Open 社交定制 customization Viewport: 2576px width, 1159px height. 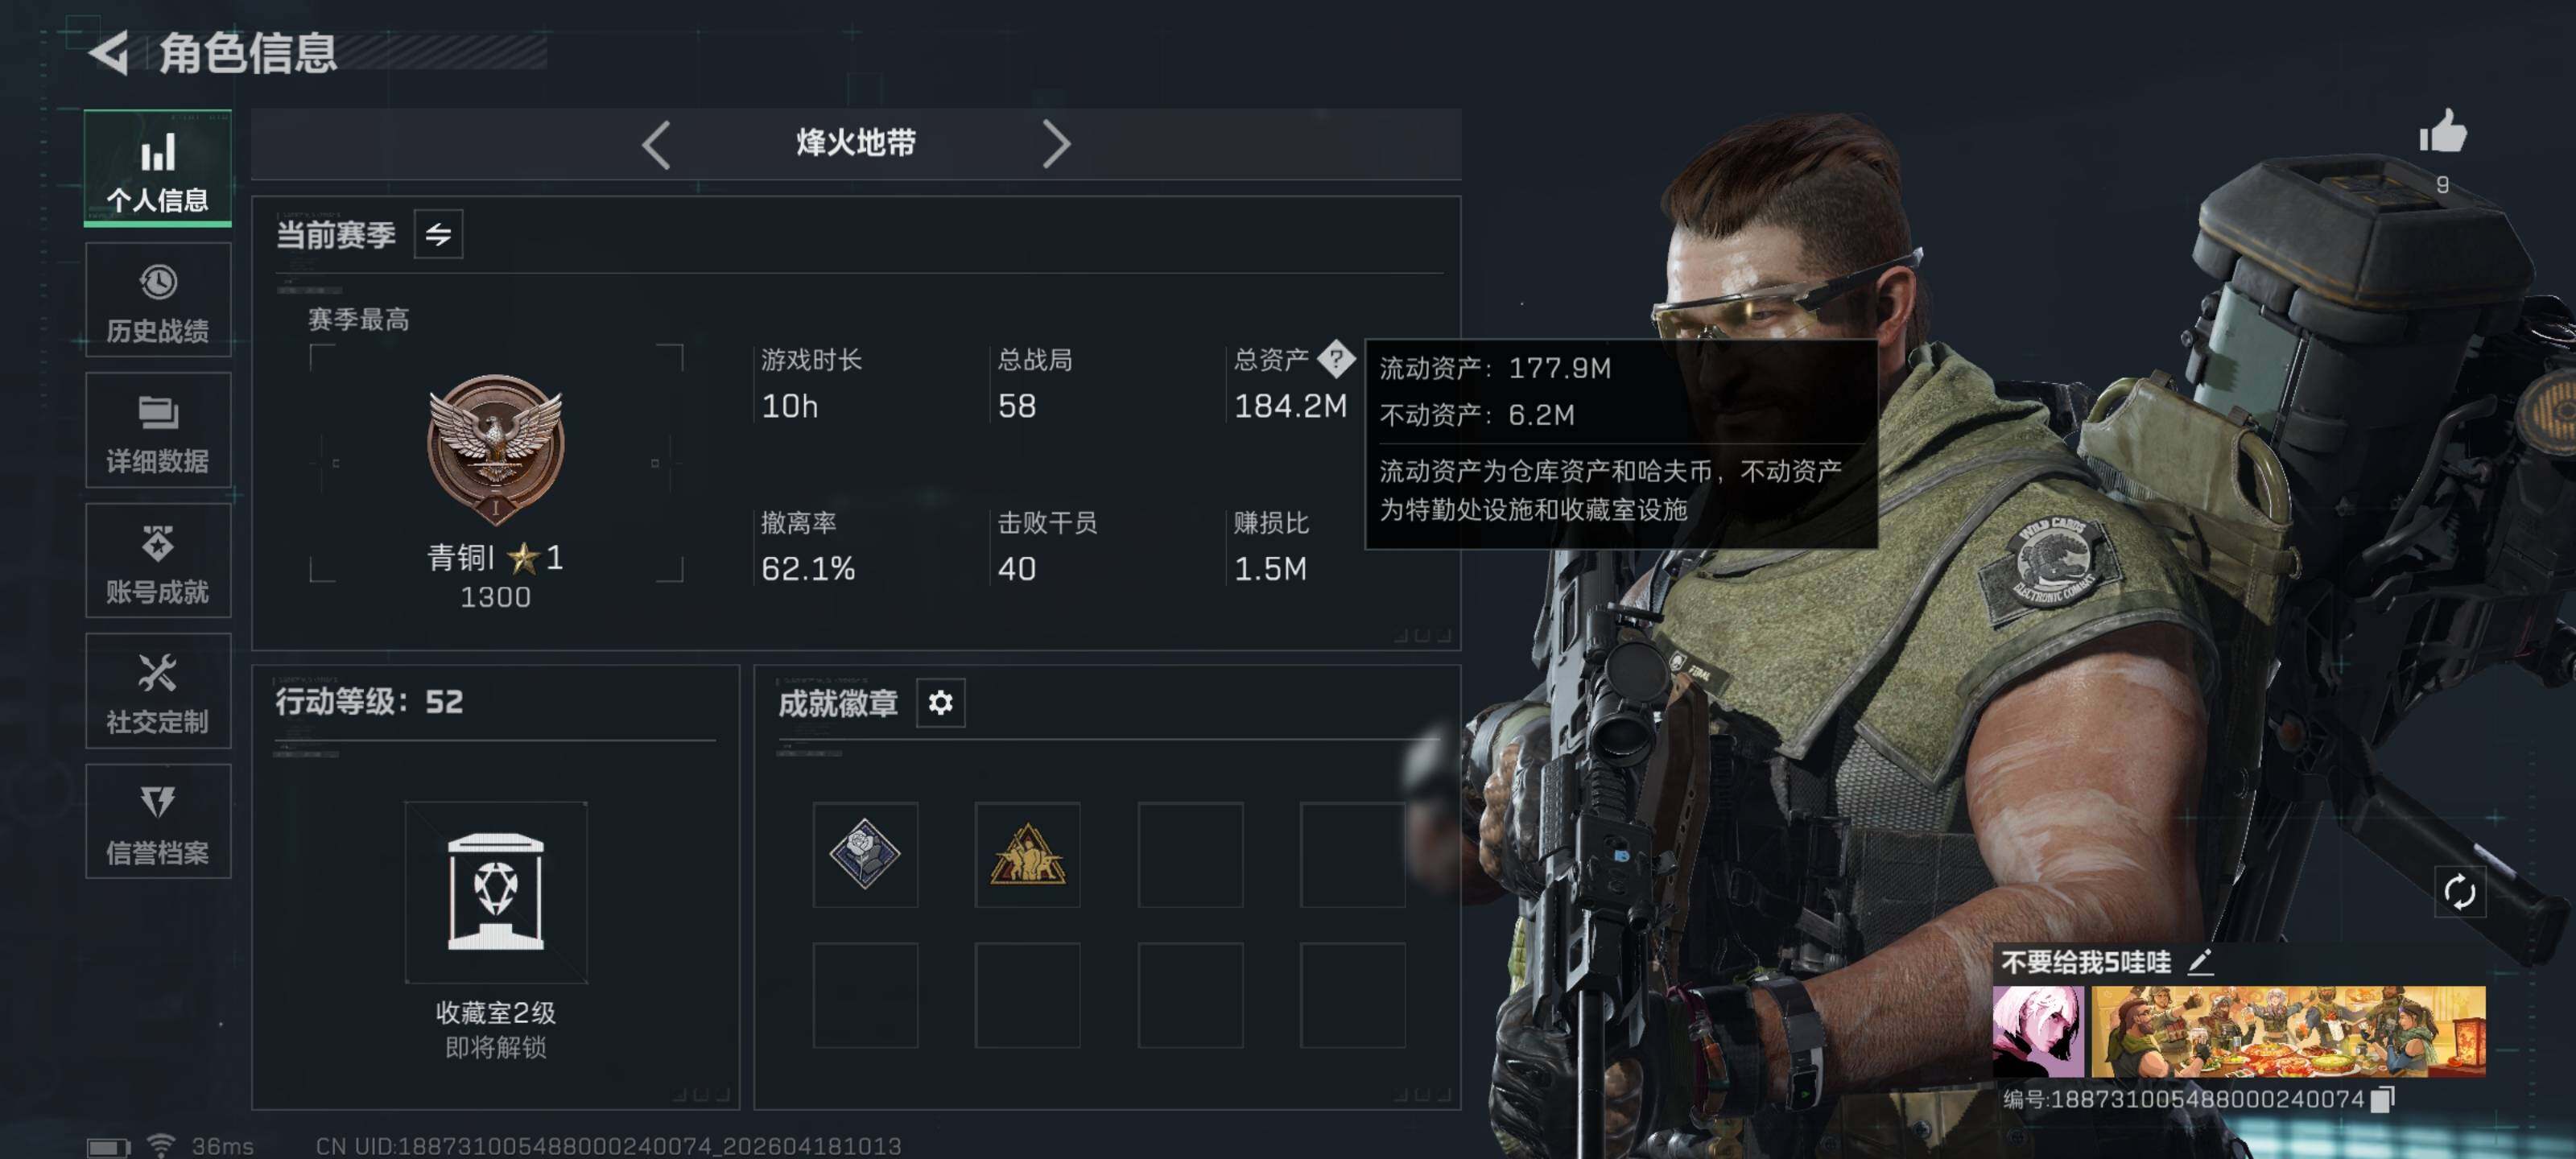[158, 691]
